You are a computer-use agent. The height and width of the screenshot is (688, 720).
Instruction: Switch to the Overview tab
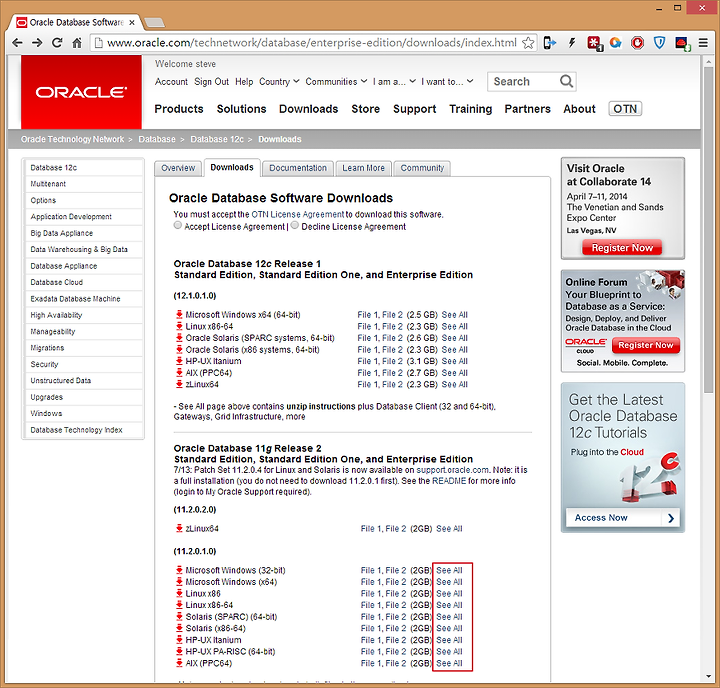tap(178, 168)
